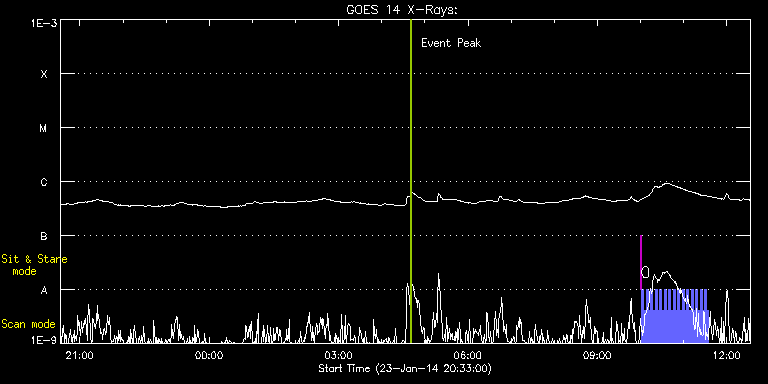Select the magenta observation start marker
Viewport: 768px width, 384px height.
[641, 262]
